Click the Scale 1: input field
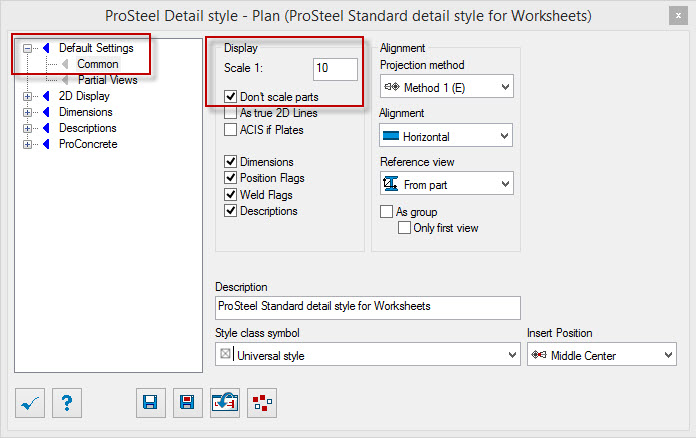Screen dimensions: 696x438 click(x=335, y=69)
